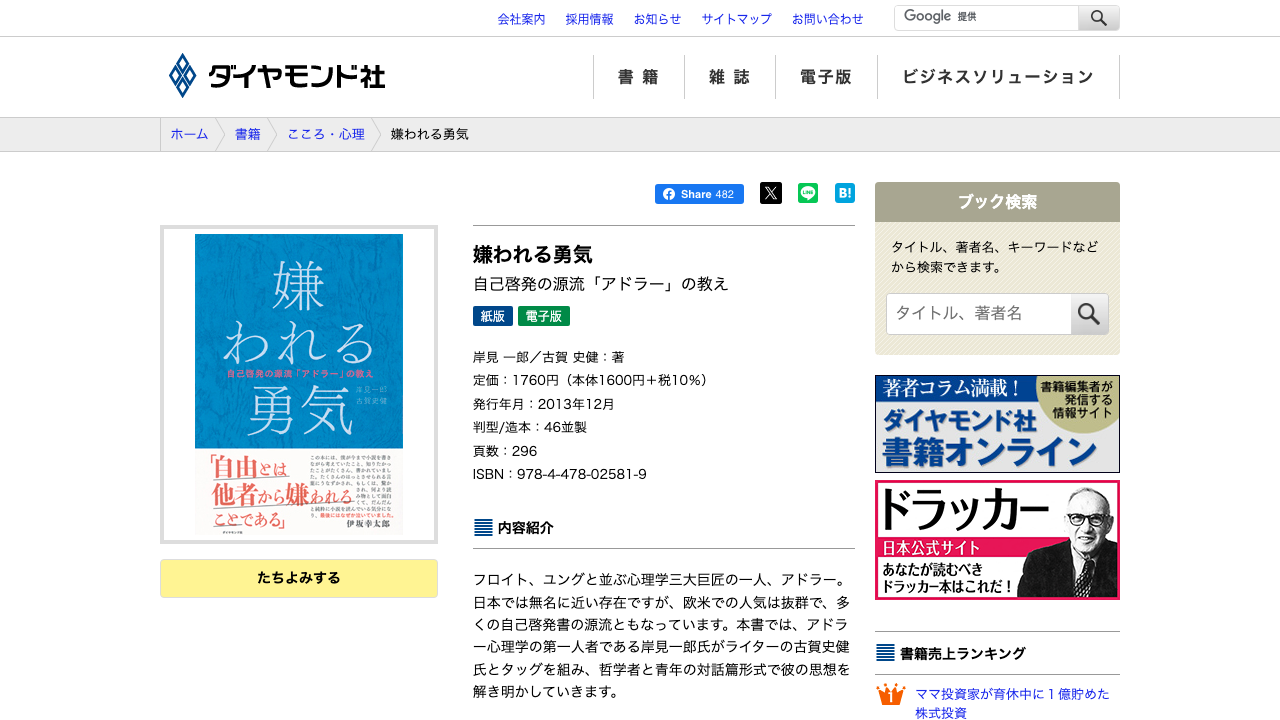Click the たちよみする button

[x=299, y=578]
